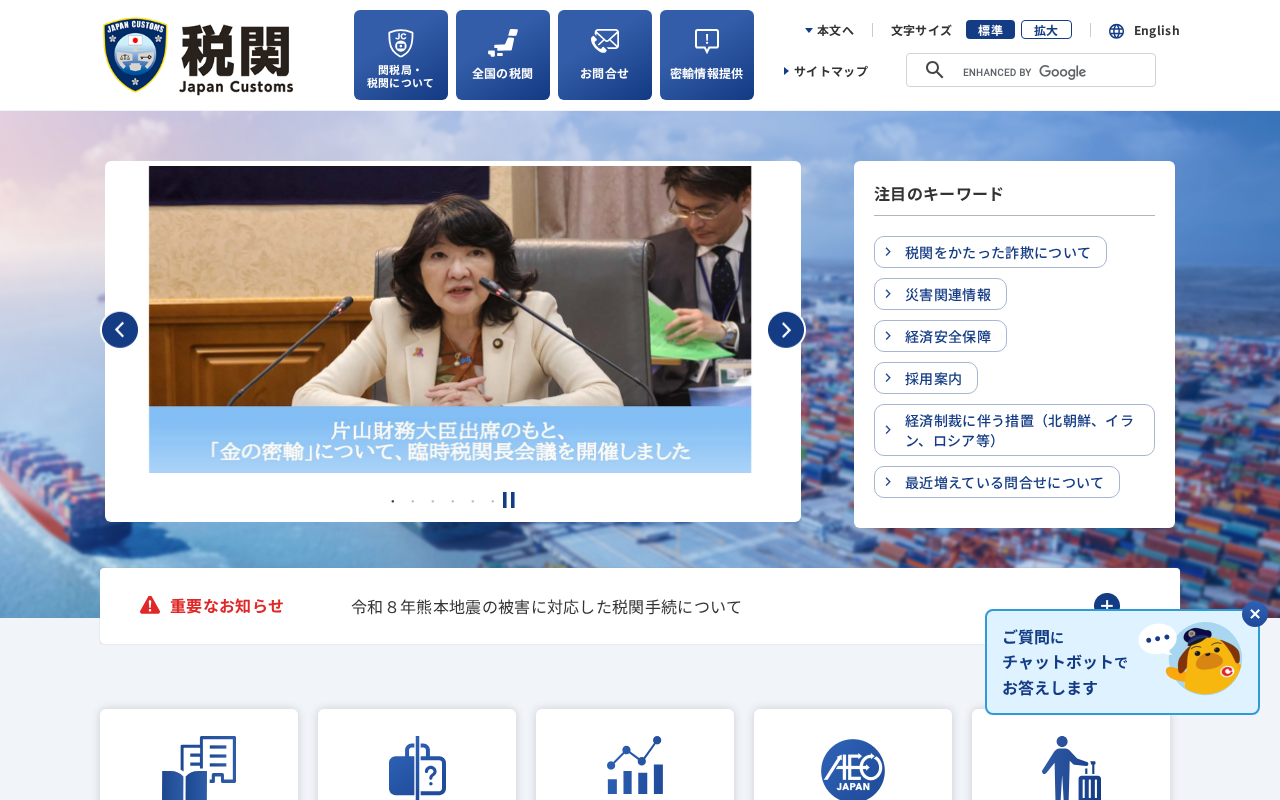The width and height of the screenshot is (1280, 800).
Task: Open the 密輸情報提供 report icon tile
Action: point(707,55)
